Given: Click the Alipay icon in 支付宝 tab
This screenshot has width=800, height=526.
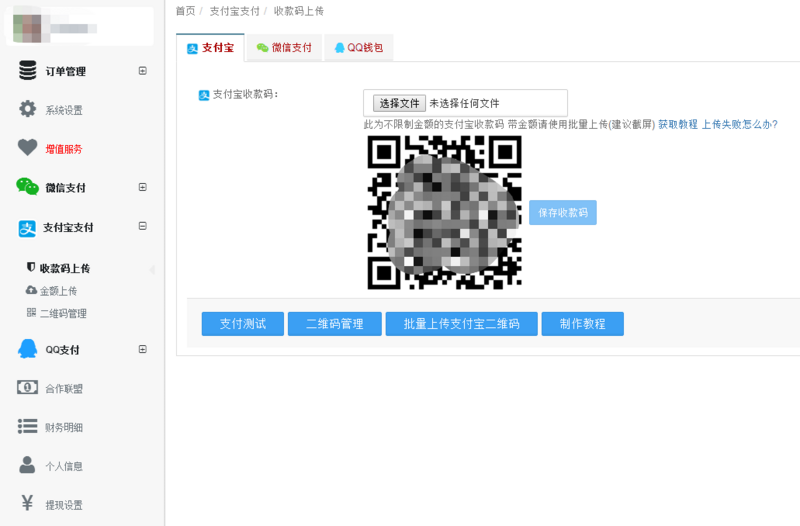Looking at the screenshot, I should pyautogui.click(x=192, y=48).
